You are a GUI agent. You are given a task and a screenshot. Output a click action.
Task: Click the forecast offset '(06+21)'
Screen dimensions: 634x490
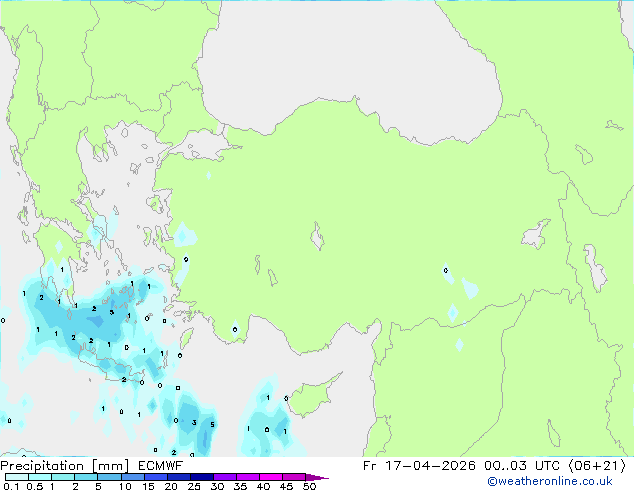tap(597, 466)
